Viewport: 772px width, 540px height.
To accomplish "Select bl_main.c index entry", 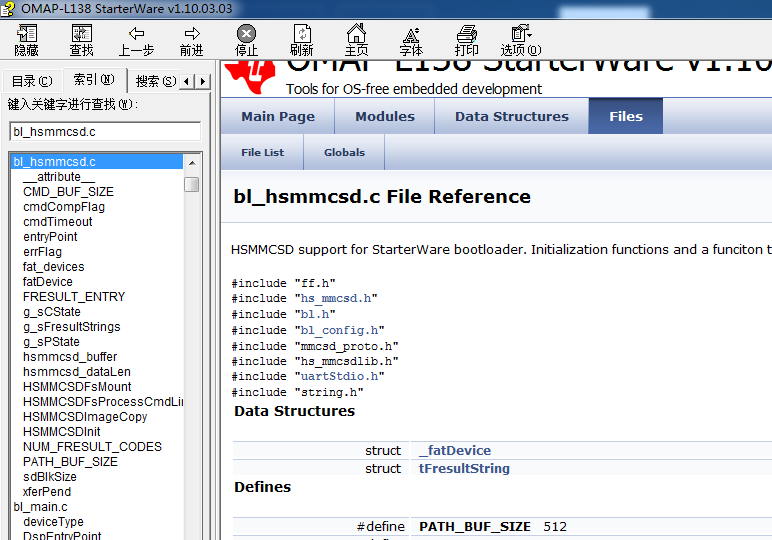I will click(40, 507).
